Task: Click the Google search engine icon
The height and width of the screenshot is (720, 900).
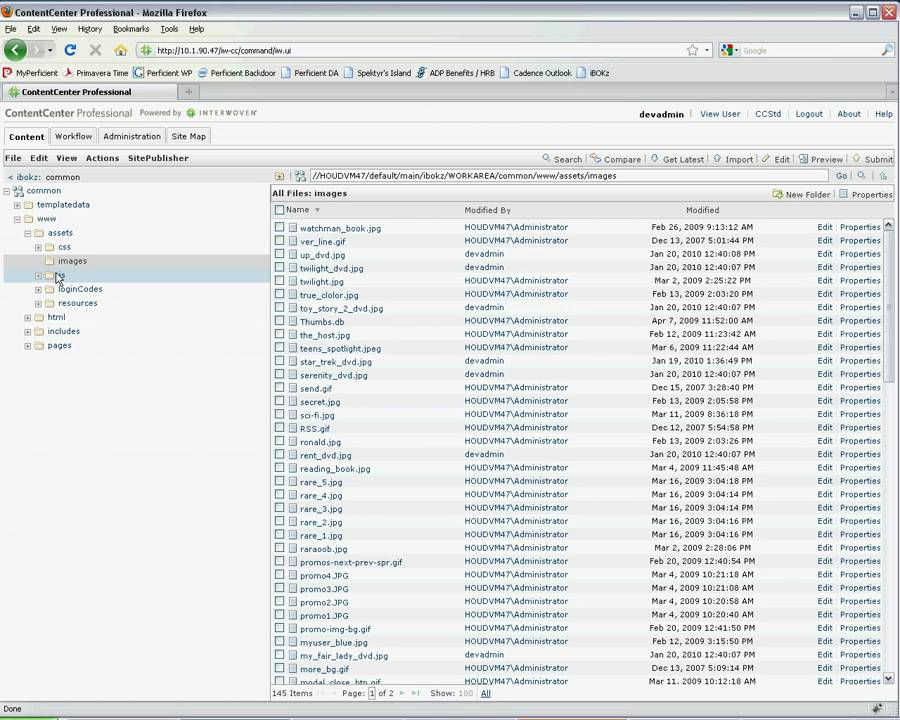Action: coord(727,51)
